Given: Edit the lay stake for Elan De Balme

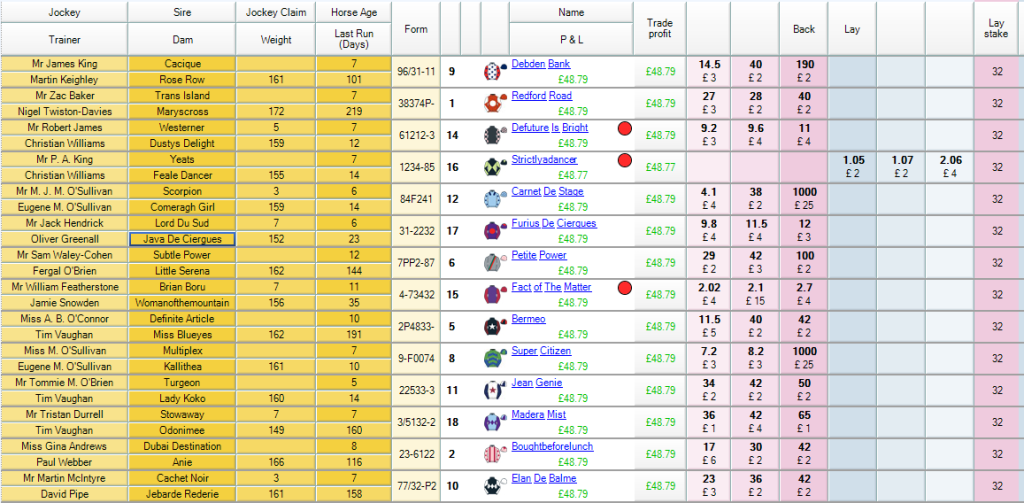Looking at the screenshot, I should pos(997,486).
